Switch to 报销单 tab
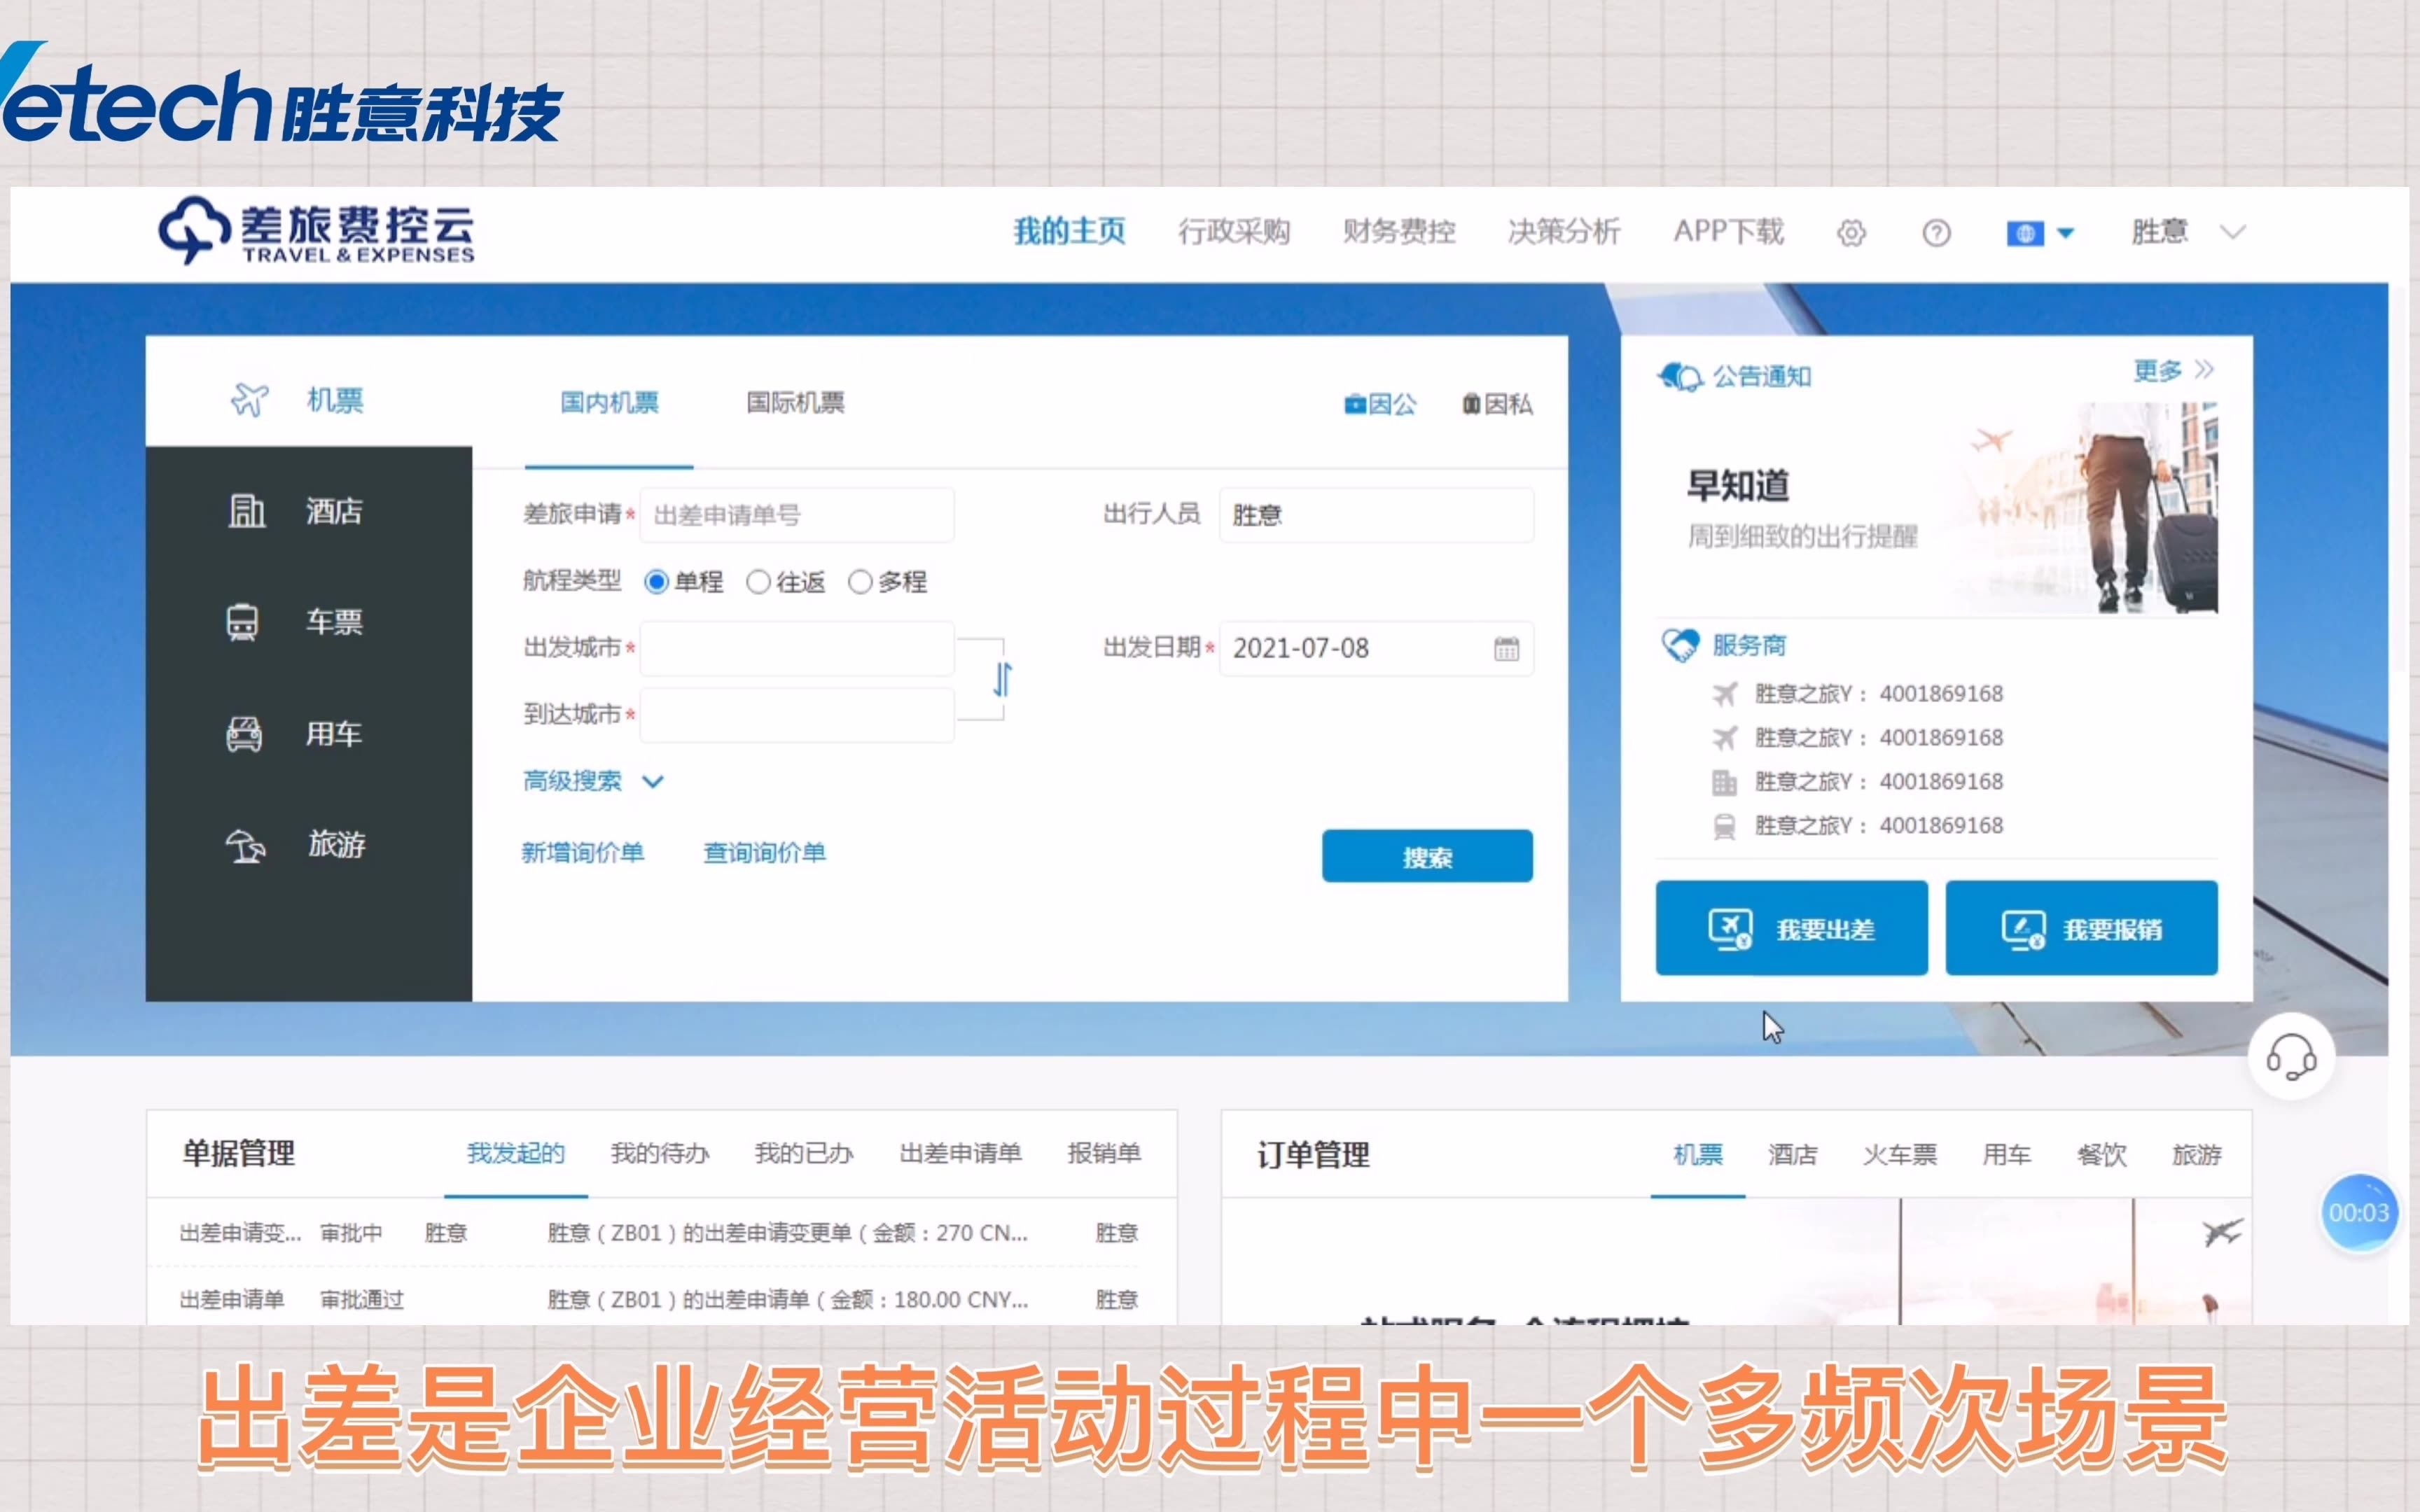Screen dimensions: 2420x1512 click(1104, 1154)
